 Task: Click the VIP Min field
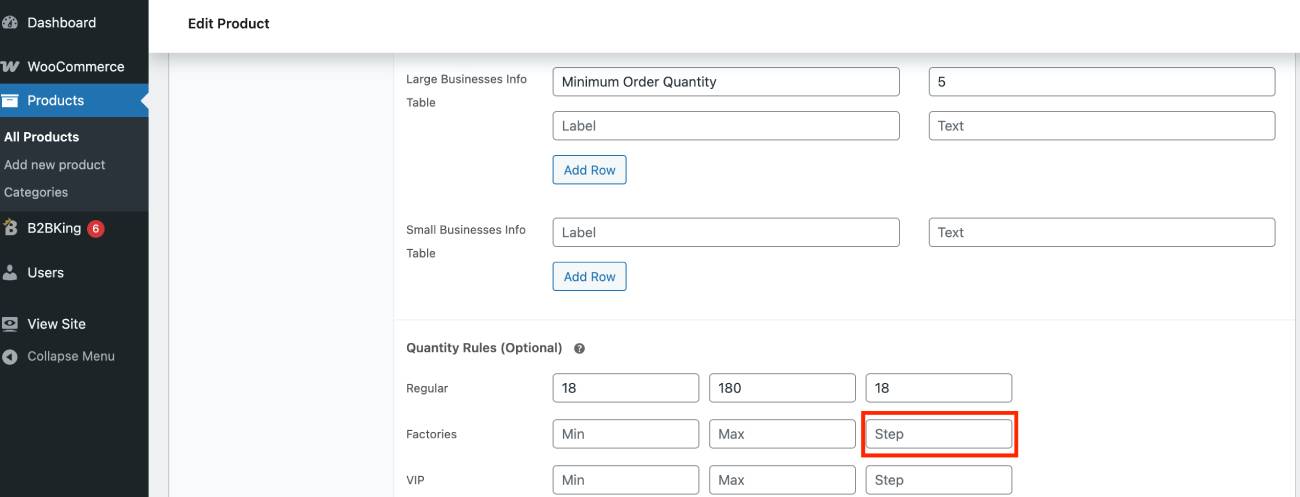(x=626, y=480)
